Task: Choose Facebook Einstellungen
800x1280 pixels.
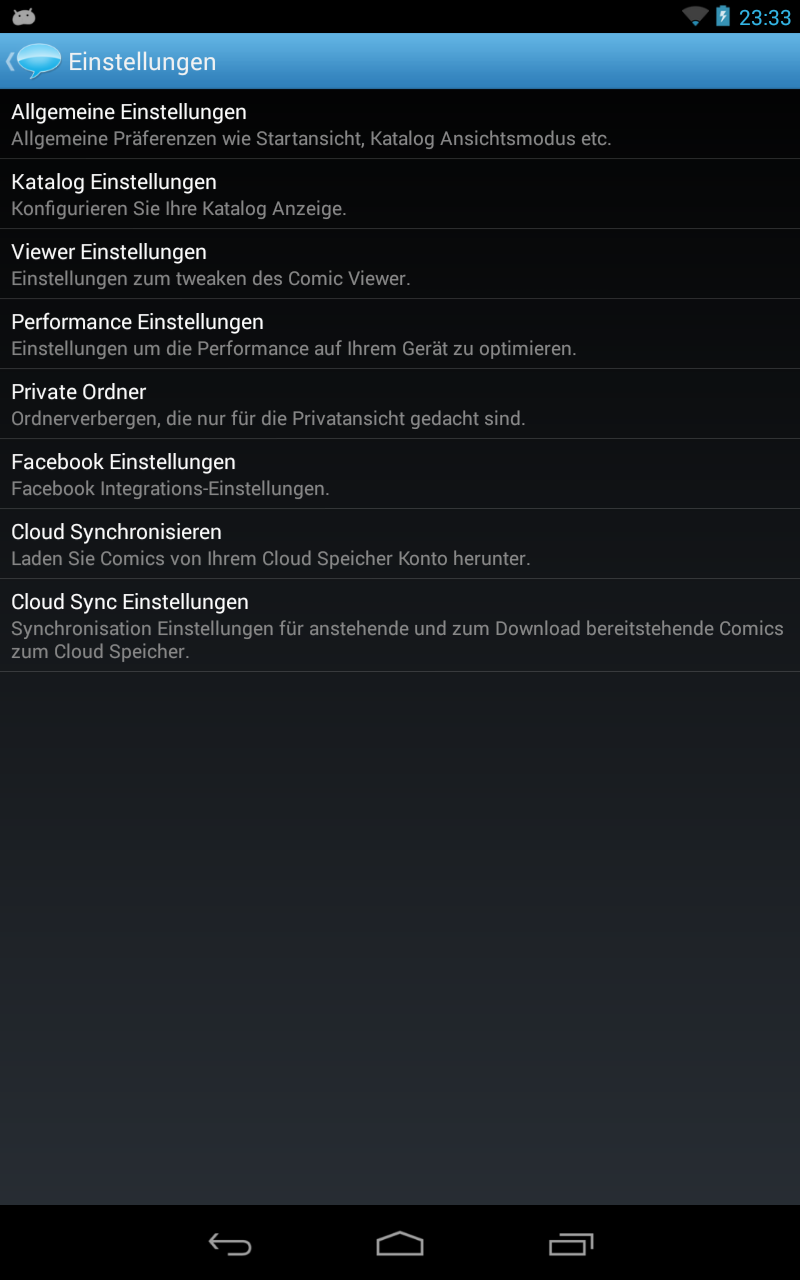Action: (x=400, y=474)
